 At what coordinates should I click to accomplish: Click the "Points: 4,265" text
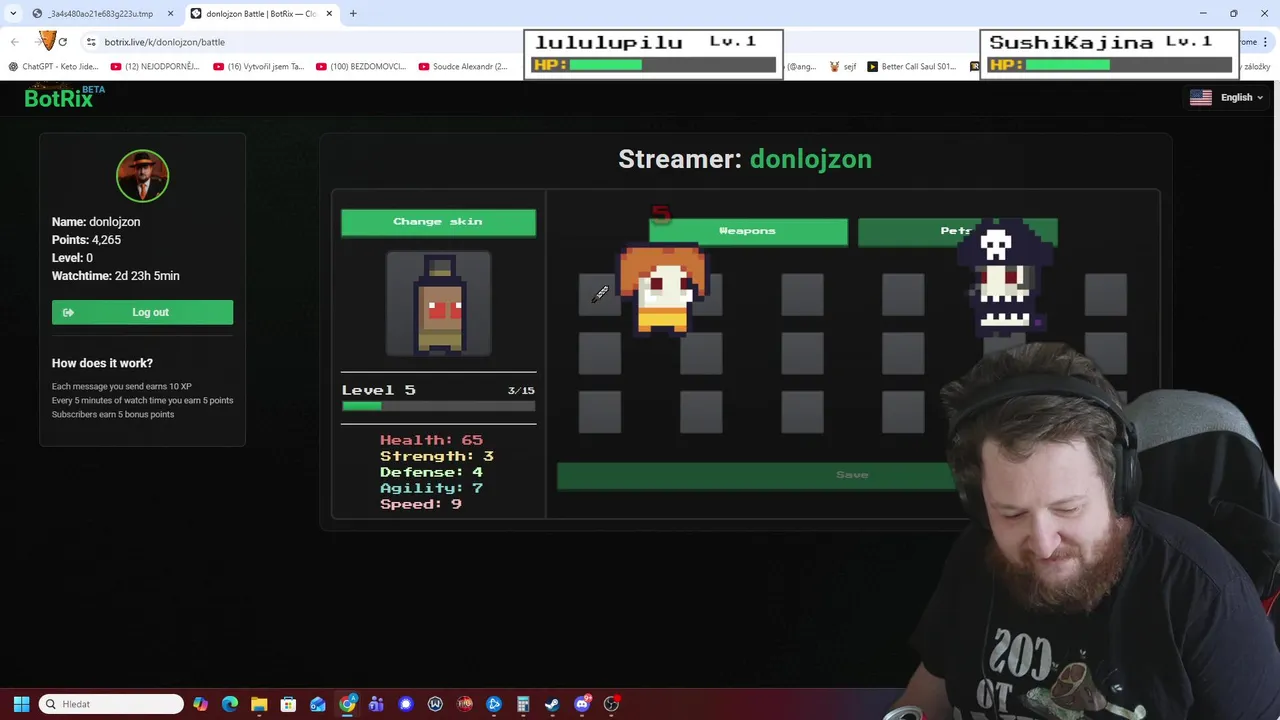click(86, 240)
